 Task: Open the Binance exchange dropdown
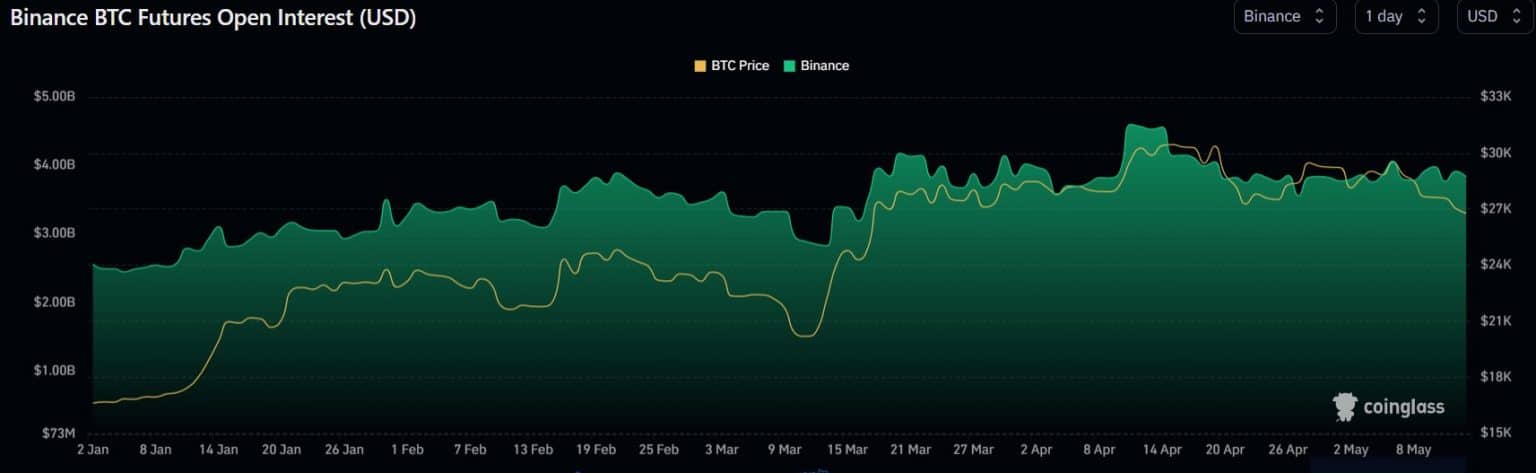(1284, 17)
